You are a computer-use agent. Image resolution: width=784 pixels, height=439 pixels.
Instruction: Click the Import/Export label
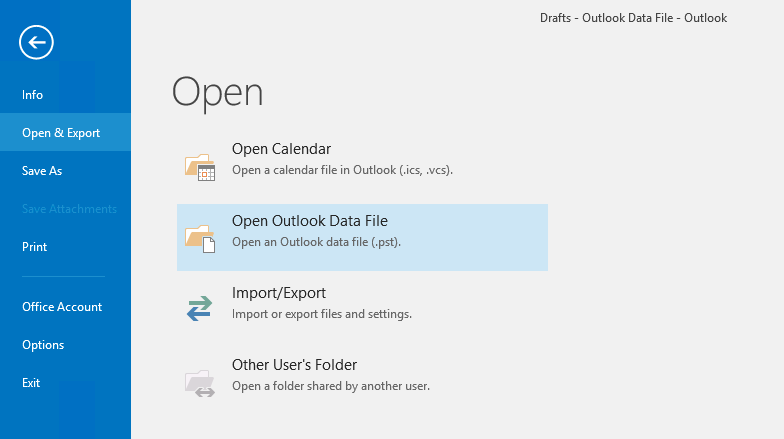click(279, 293)
